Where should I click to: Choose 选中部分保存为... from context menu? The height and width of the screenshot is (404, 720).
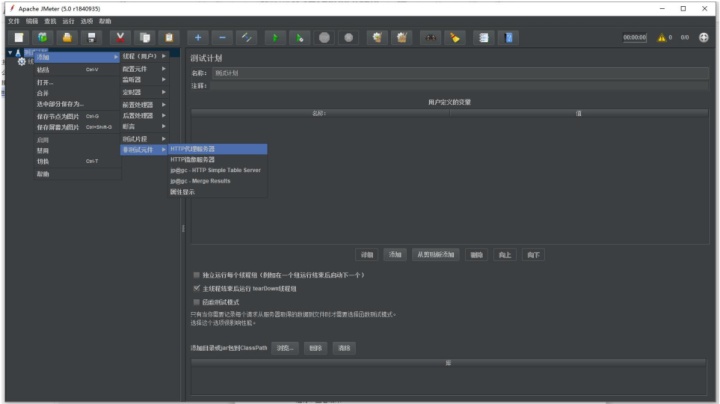pyautogui.click(x=77, y=104)
